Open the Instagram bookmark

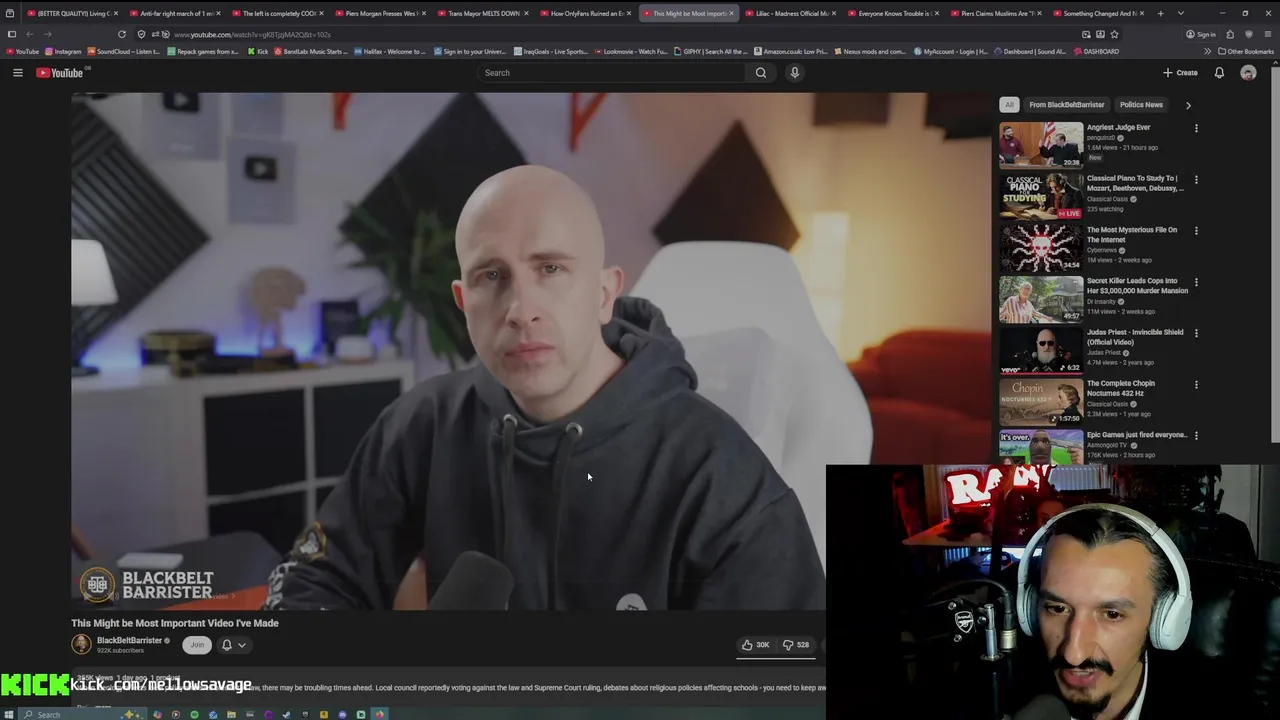63,51
